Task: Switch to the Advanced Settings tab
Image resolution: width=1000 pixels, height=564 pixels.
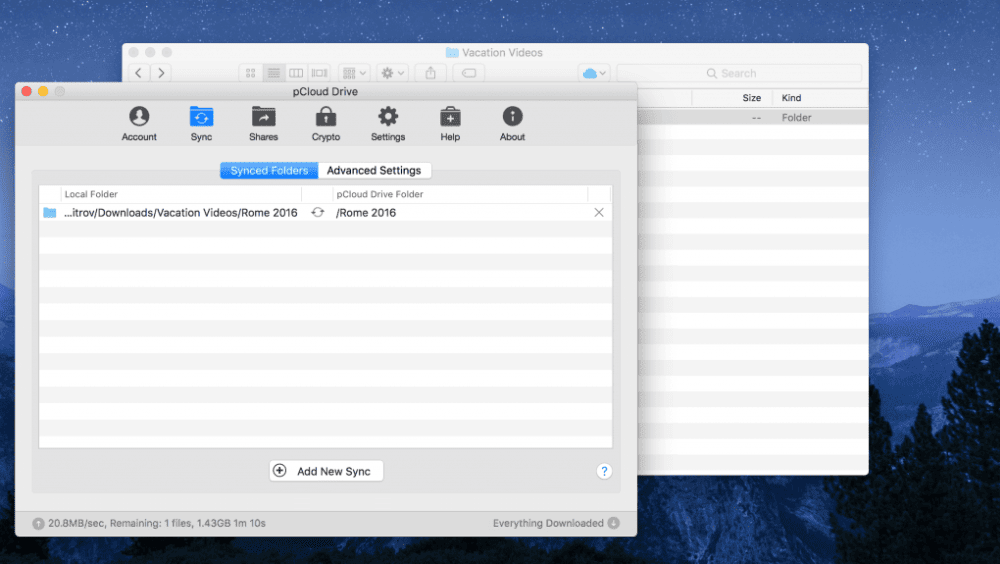Action: pyautogui.click(x=374, y=170)
